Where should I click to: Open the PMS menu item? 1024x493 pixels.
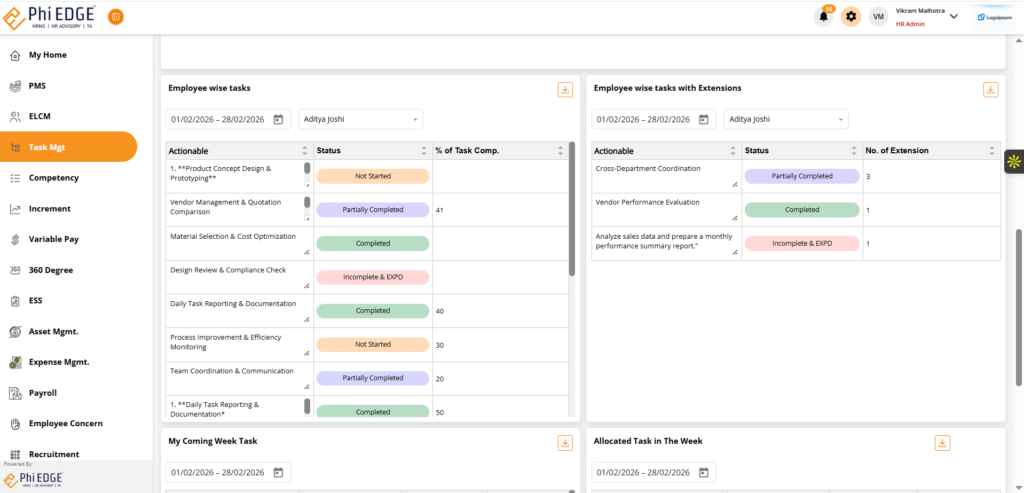click(x=37, y=86)
